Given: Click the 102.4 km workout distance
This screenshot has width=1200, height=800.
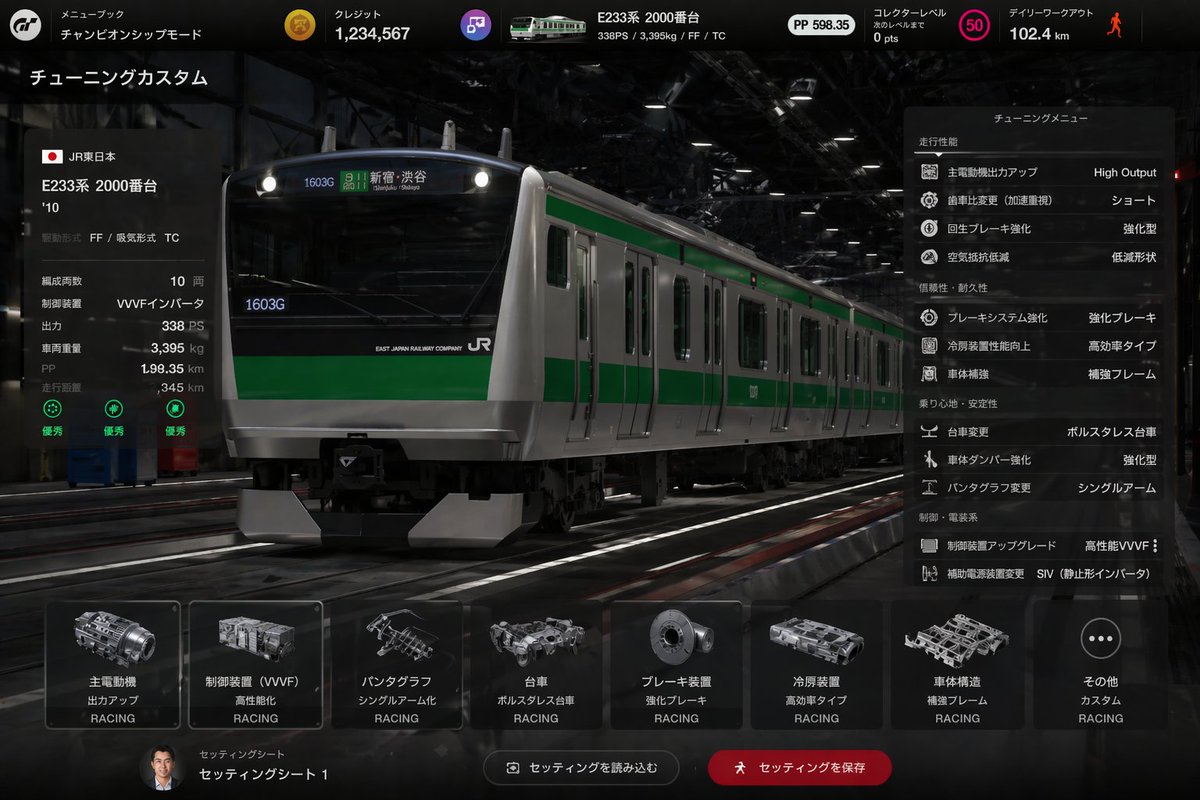Looking at the screenshot, I should click(1039, 33).
